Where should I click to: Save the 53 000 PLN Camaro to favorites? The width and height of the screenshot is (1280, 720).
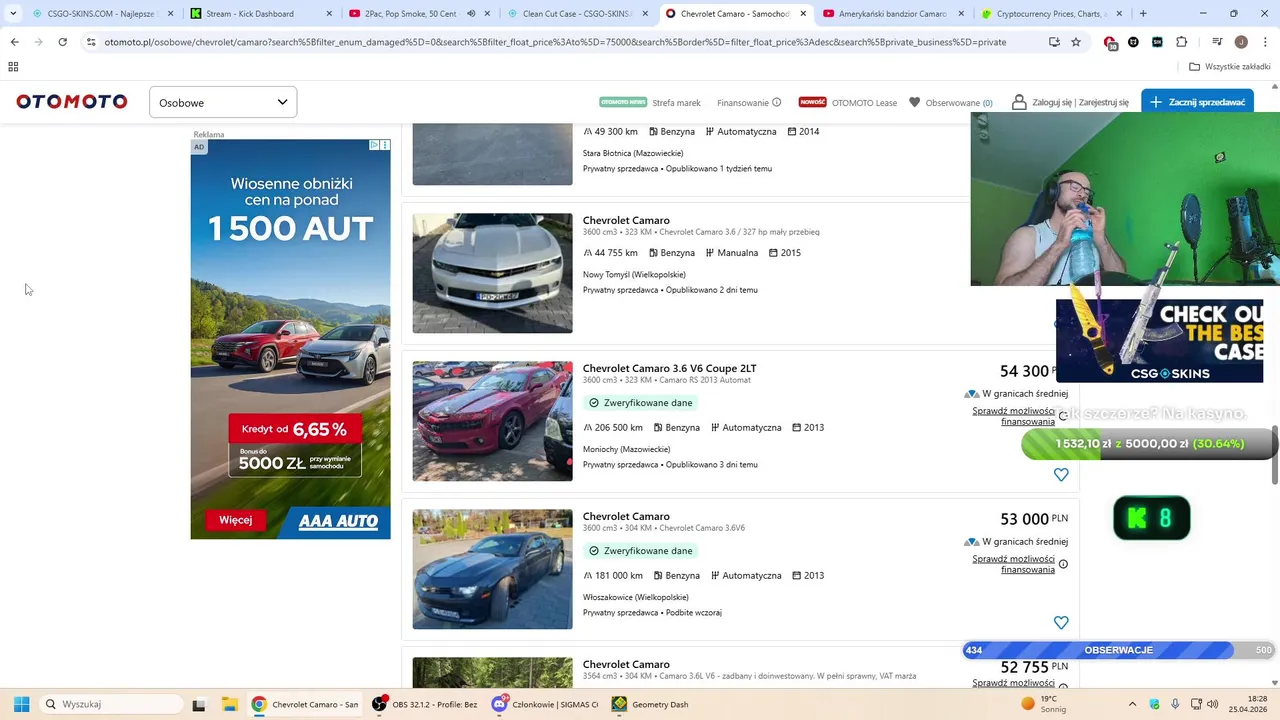1061,622
